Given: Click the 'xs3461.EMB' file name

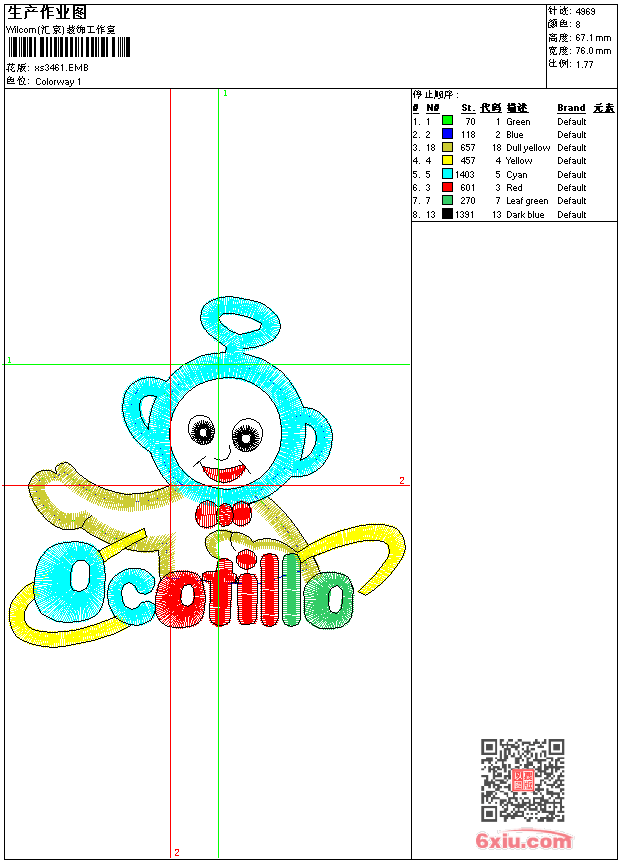Looking at the screenshot, I should (x=61, y=68).
